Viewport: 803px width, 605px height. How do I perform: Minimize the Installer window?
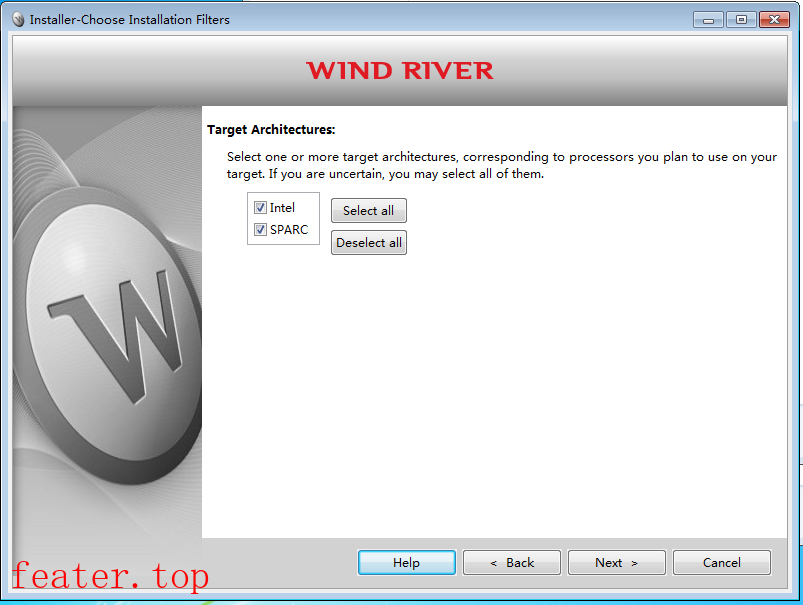click(708, 20)
